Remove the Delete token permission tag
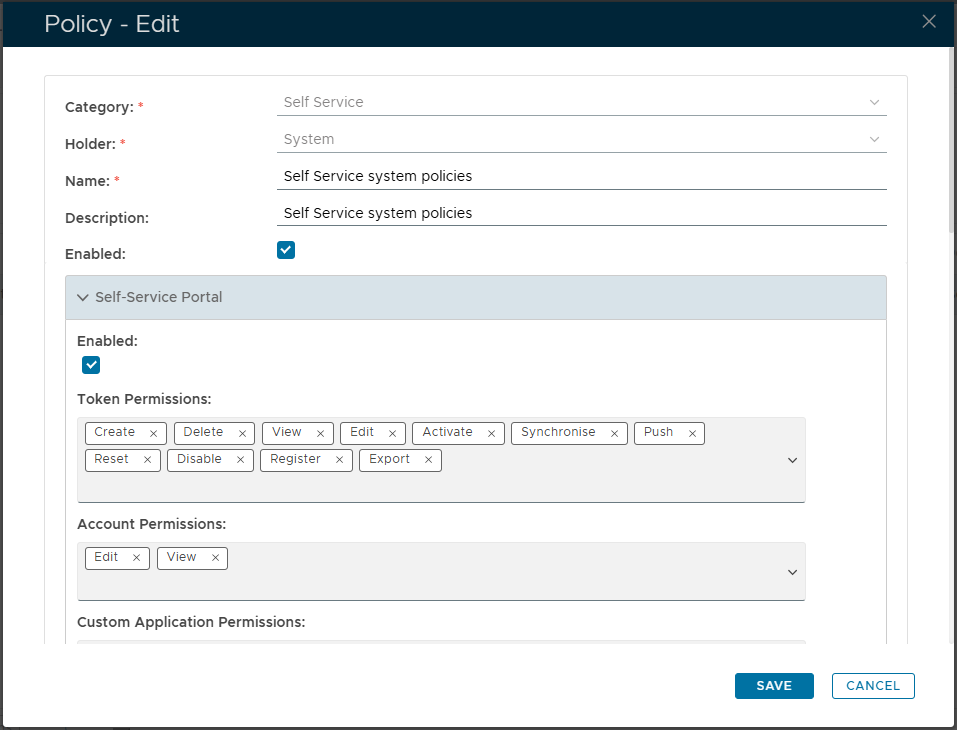The width and height of the screenshot is (957, 730). (242, 433)
